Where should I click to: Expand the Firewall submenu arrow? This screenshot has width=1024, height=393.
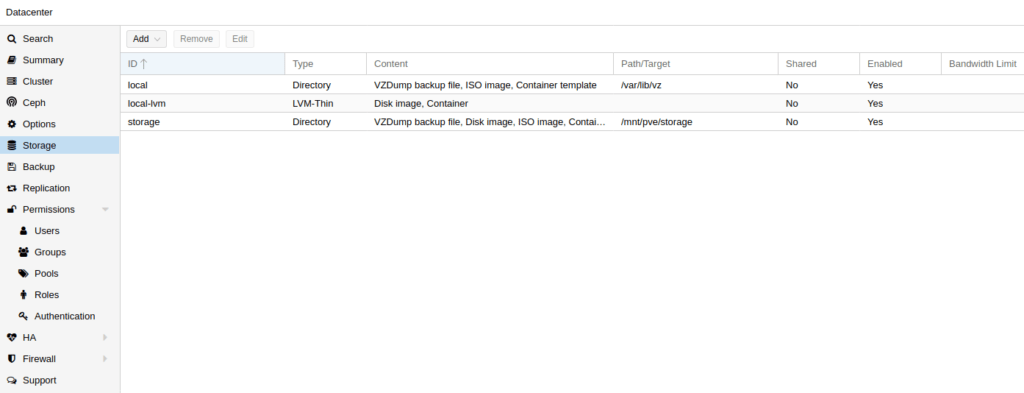pyautogui.click(x=105, y=359)
